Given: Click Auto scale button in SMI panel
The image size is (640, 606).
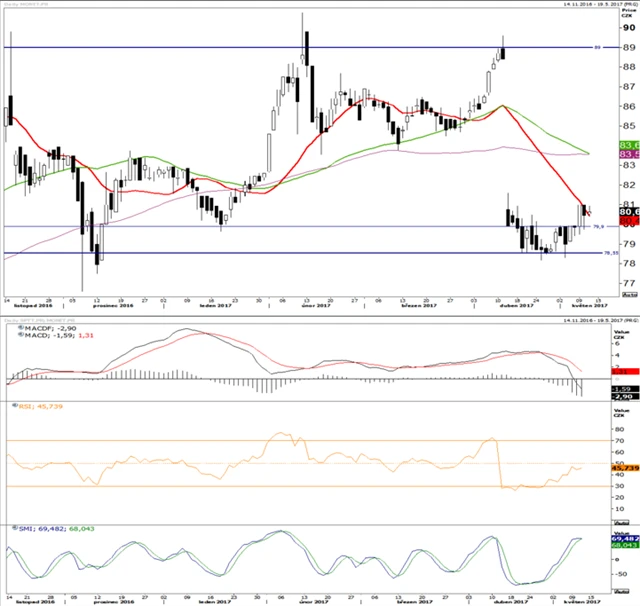Looking at the screenshot, I should click(628, 589).
